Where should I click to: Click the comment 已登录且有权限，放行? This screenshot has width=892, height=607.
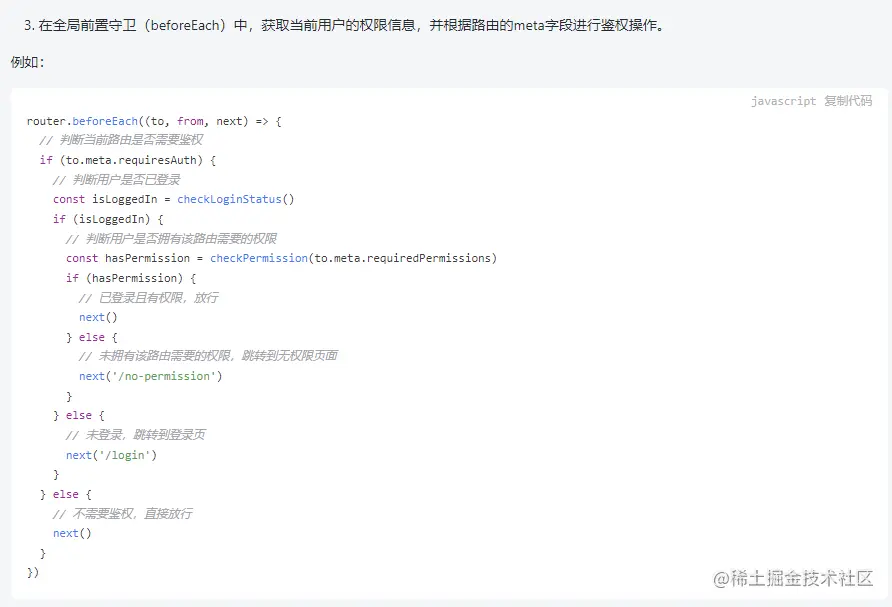148,298
